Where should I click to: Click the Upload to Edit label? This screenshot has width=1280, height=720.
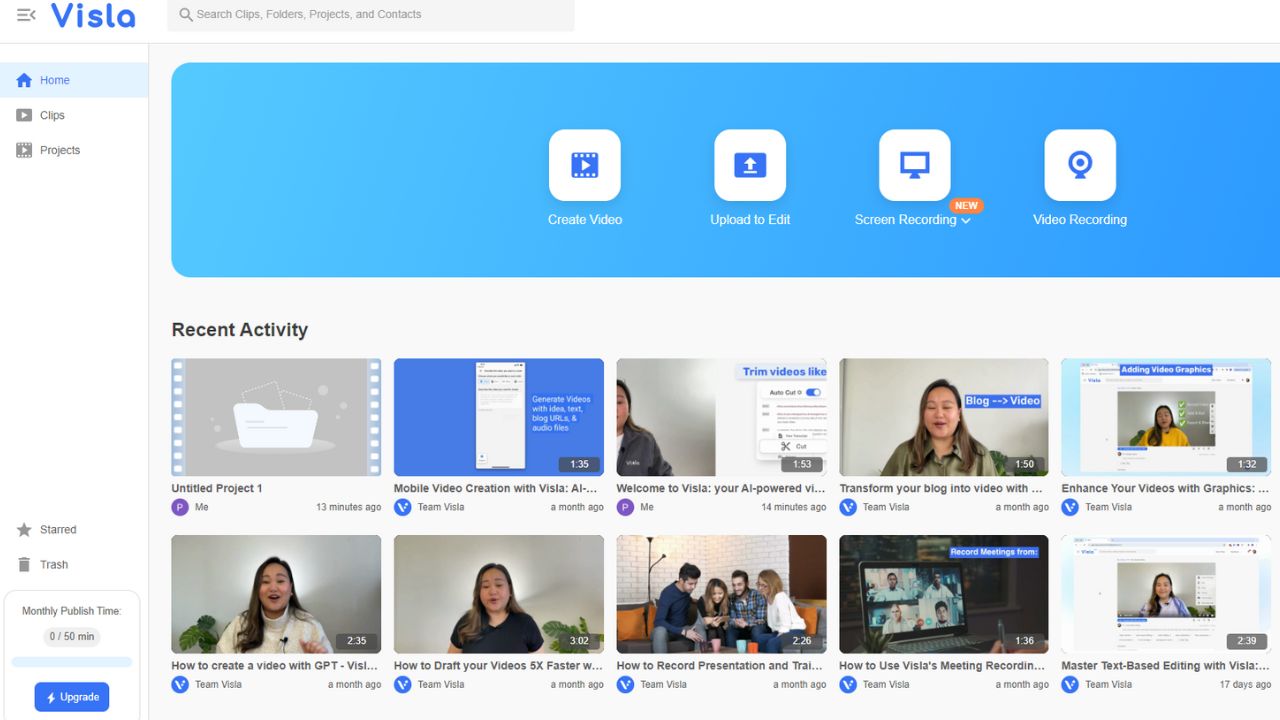[x=750, y=220]
